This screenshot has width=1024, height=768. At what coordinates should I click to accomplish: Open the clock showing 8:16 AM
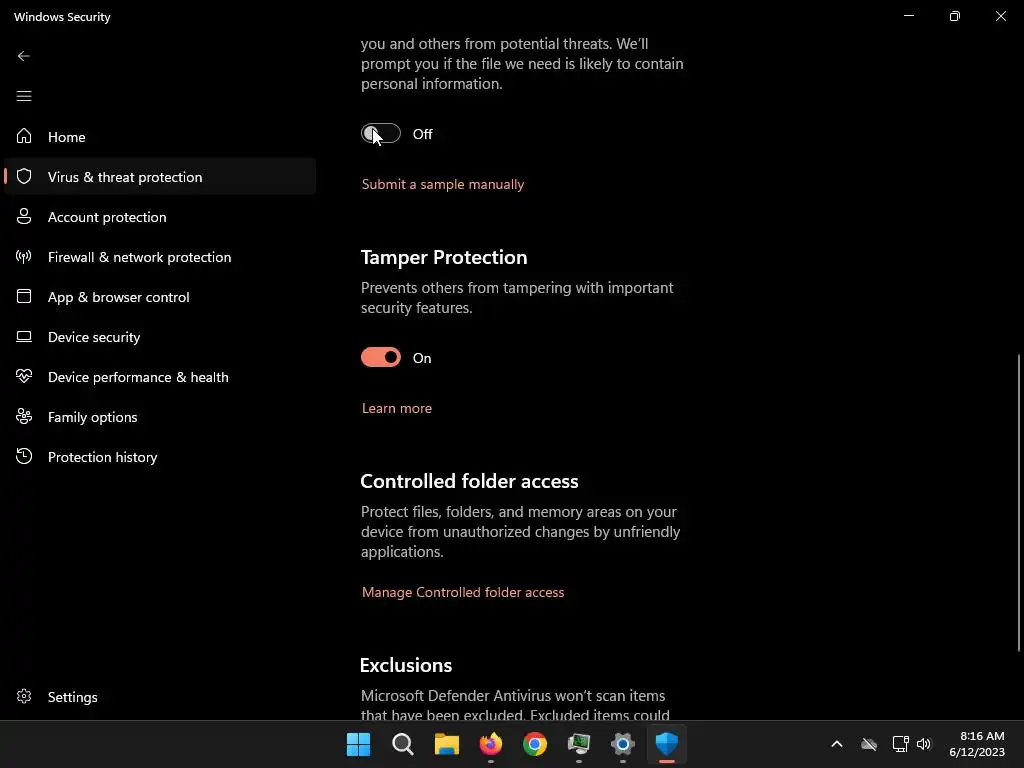tap(977, 744)
